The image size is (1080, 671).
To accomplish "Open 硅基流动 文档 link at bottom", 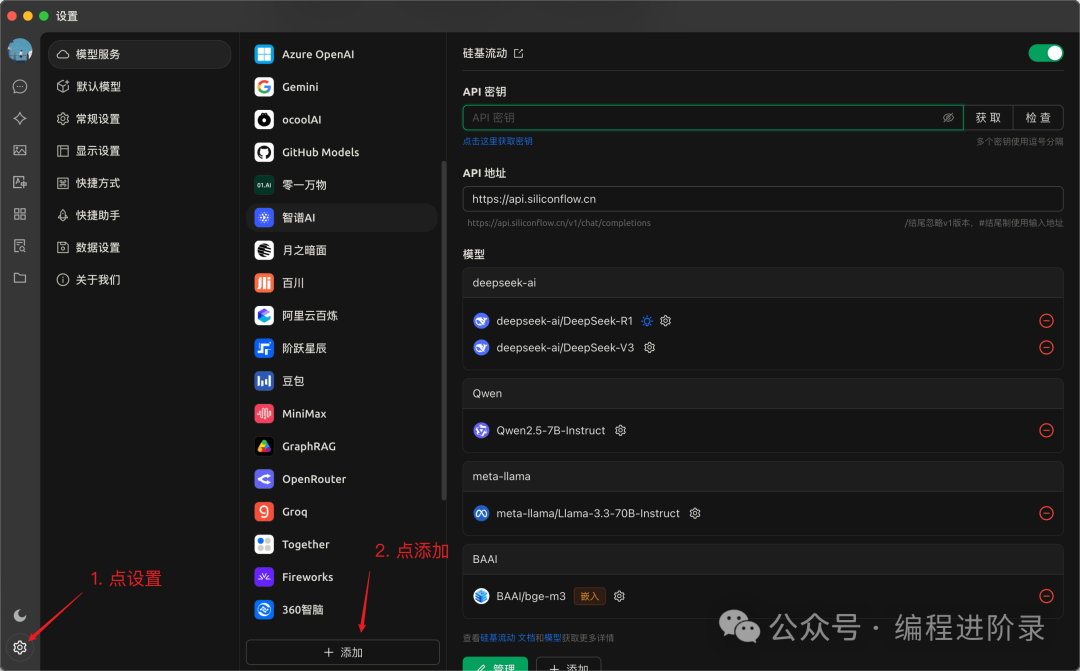I will [508, 638].
